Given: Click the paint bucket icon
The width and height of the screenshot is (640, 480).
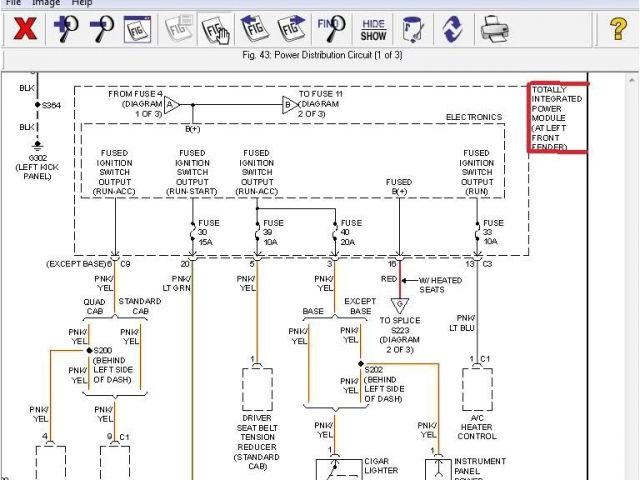Looking at the screenshot, I should (411, 29).
